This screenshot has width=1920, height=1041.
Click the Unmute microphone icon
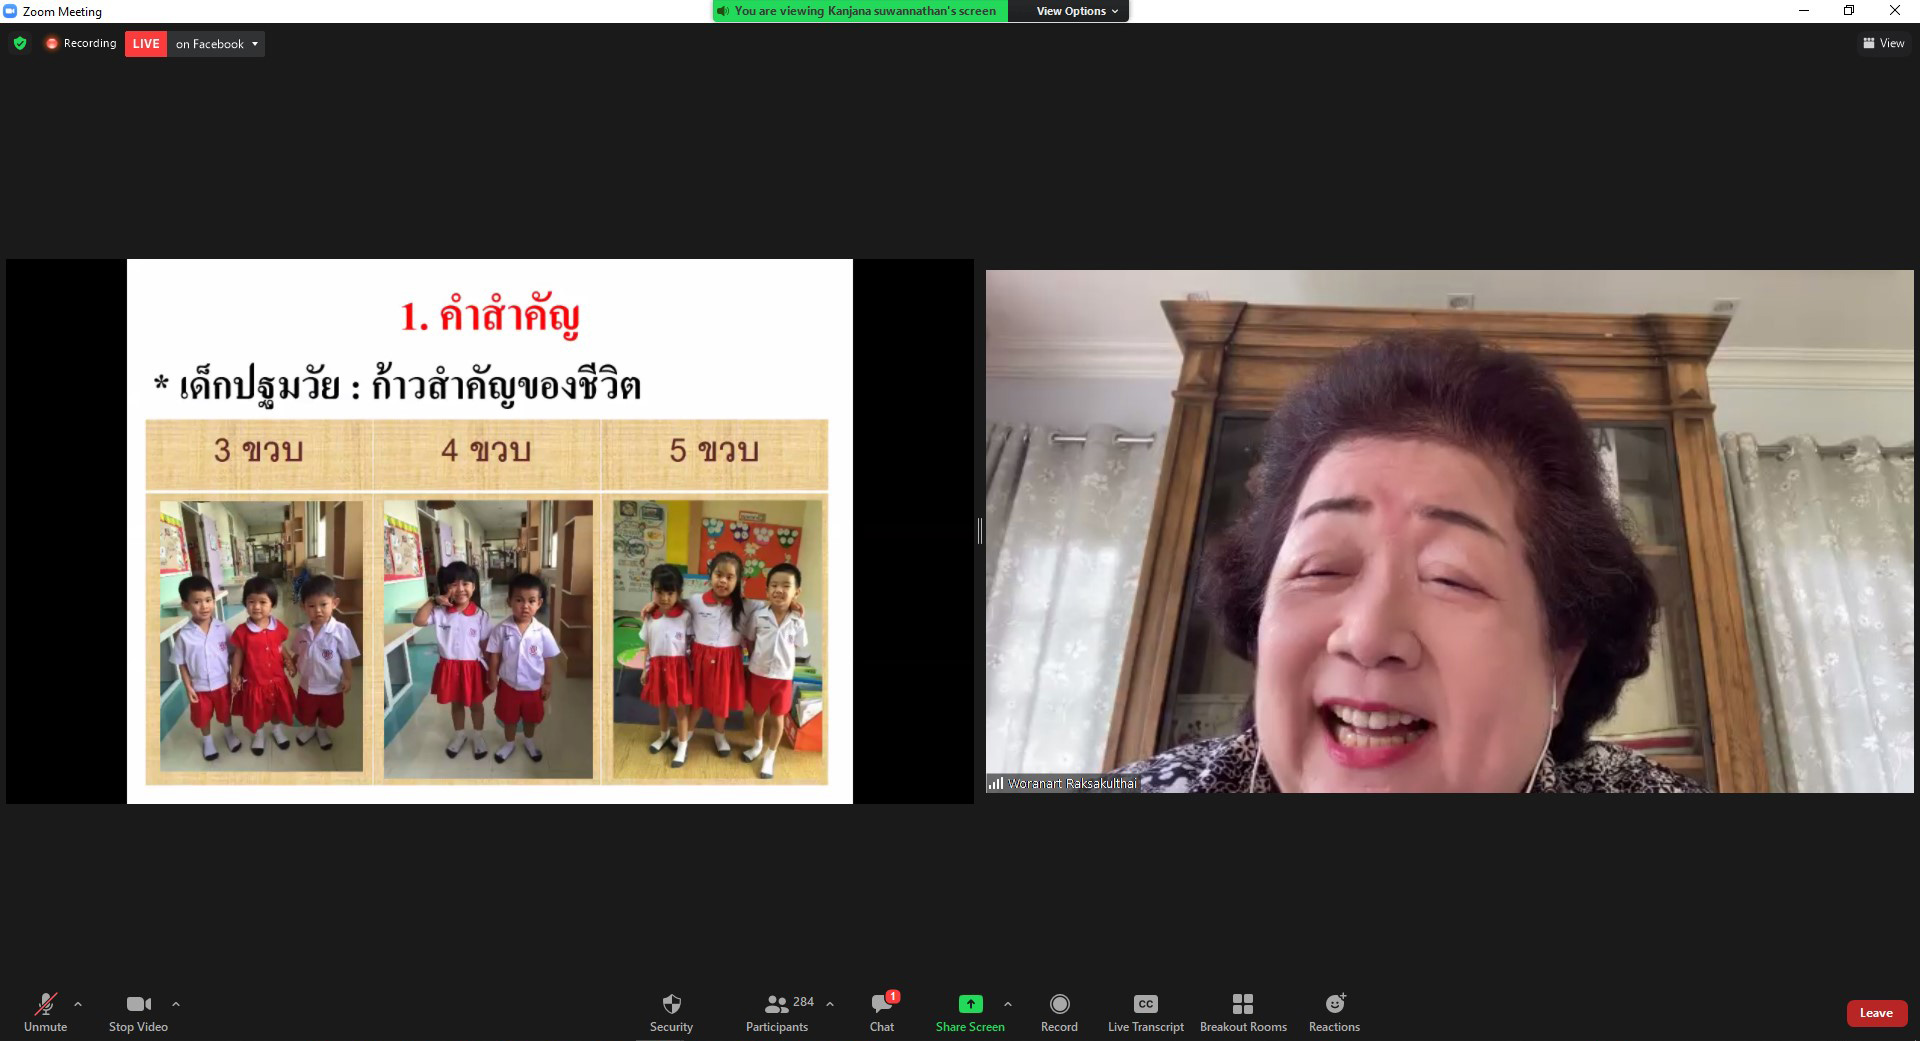[45, 1004]
